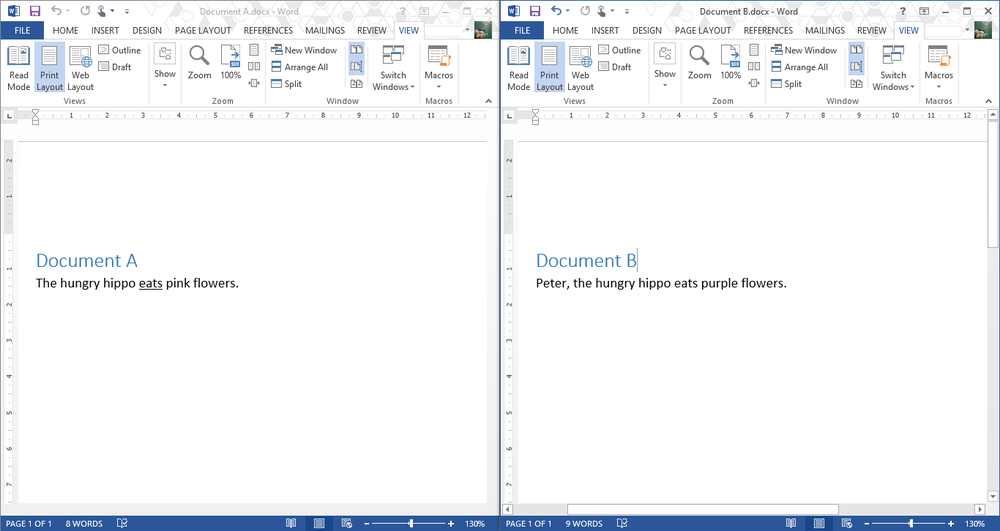Switch to Web Layout in Document B window

[x=580, y=68]
